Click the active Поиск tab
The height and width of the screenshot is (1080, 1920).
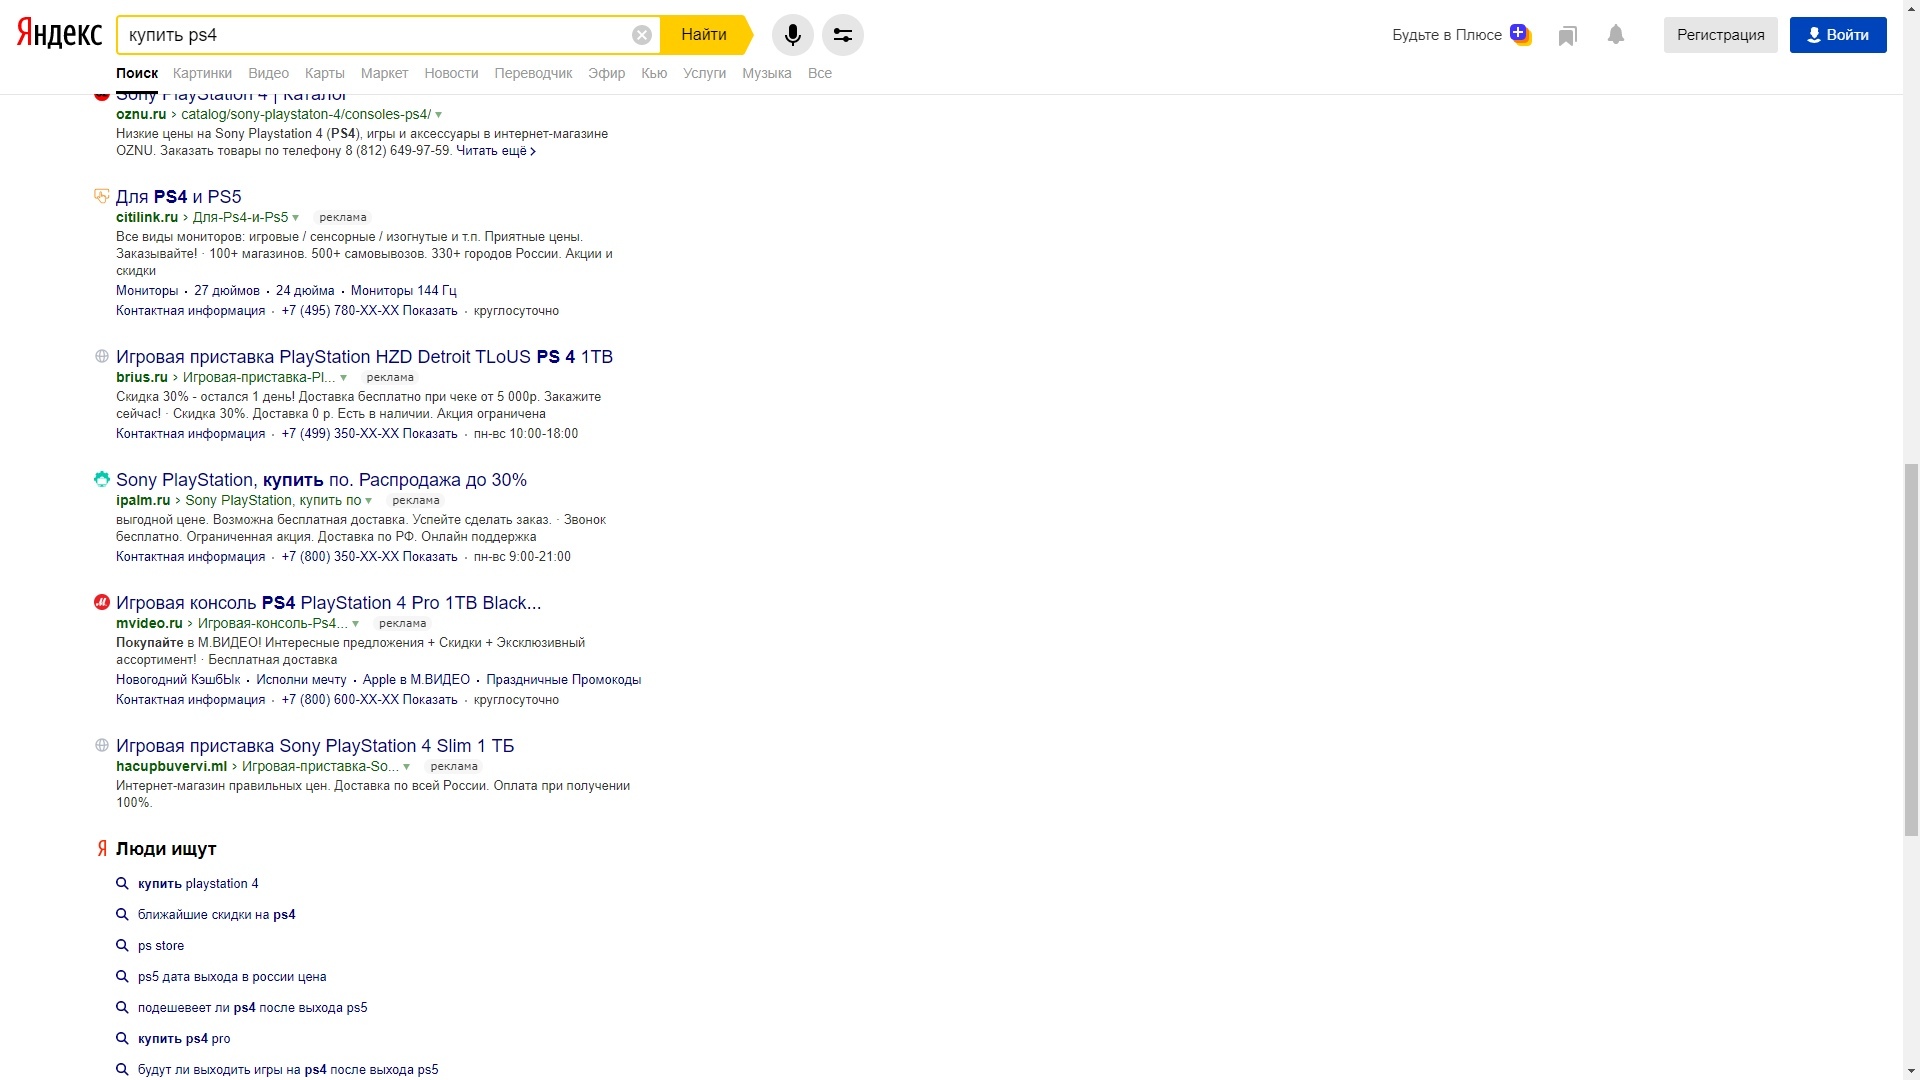coord(137,73)
